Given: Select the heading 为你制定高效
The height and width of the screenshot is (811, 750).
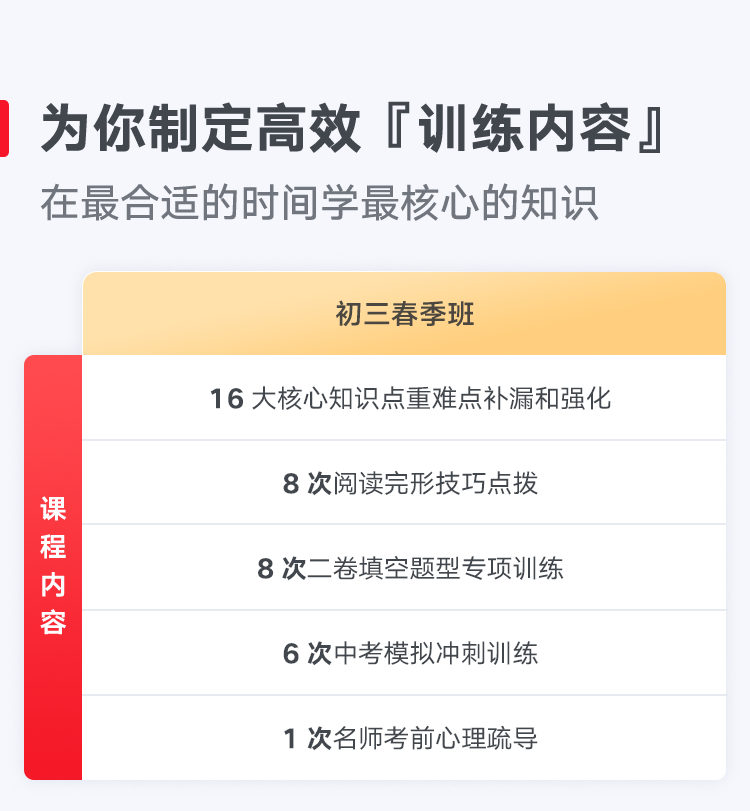Looking at the screenshot, I should tap(200, 128).
